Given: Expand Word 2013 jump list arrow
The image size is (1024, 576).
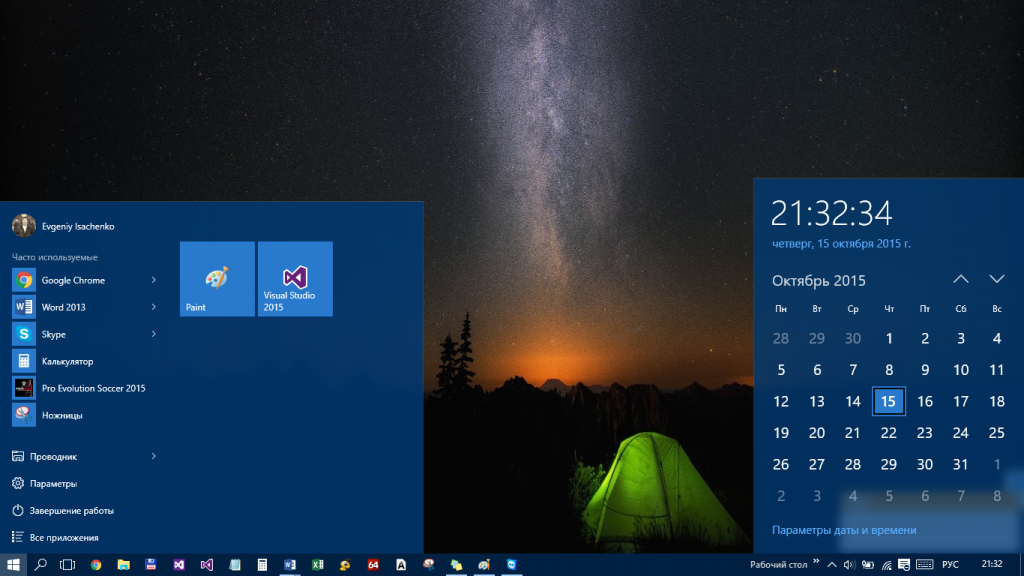Looking at the screenshot, I should [153, 307].
